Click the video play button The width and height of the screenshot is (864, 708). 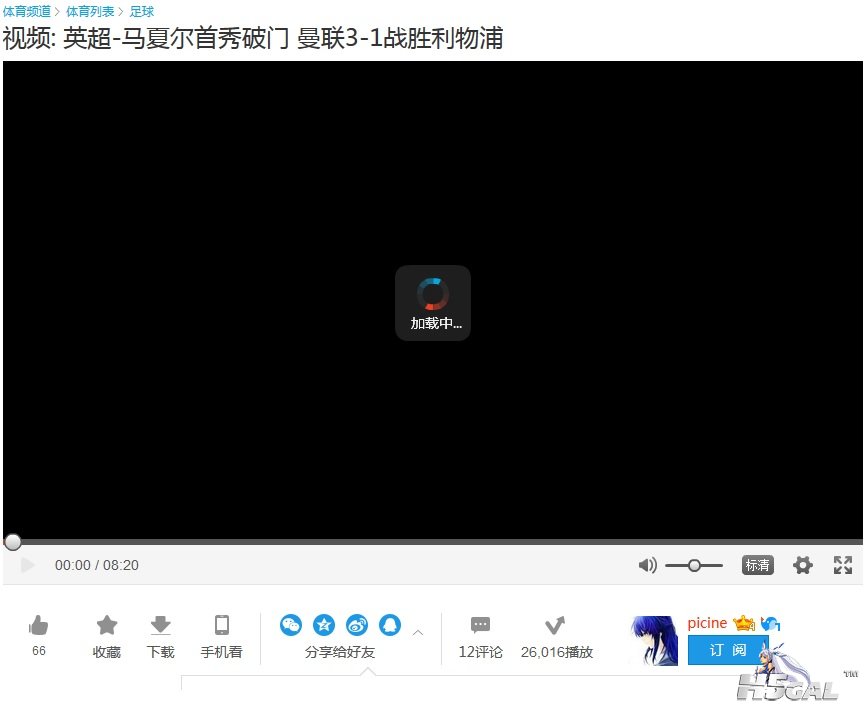click(x=27, y=565)
